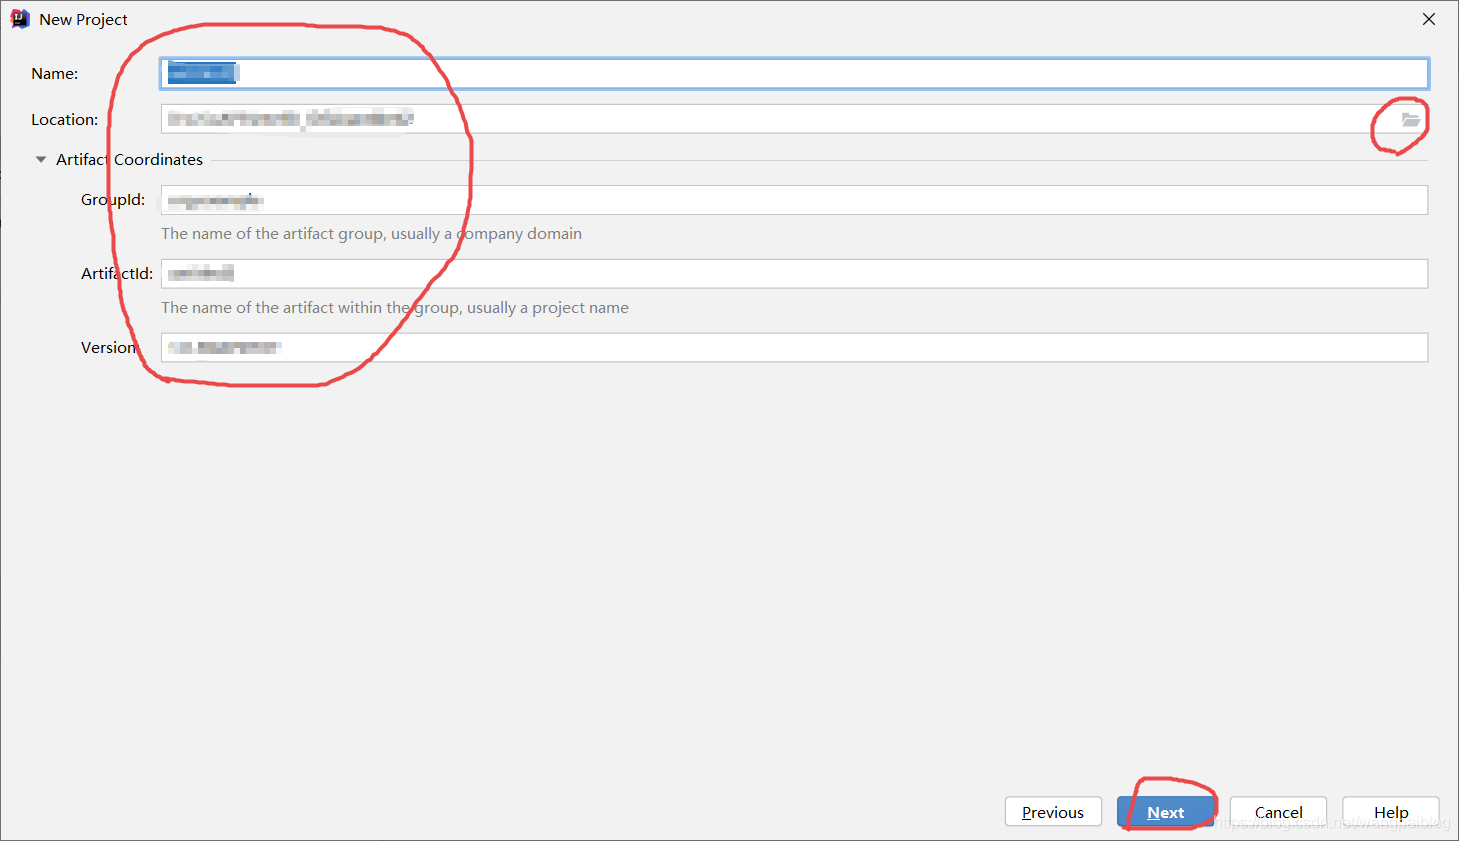The image size is (1459, 841).
Task: Click the GroupId input field
Action: coord(794,200)
